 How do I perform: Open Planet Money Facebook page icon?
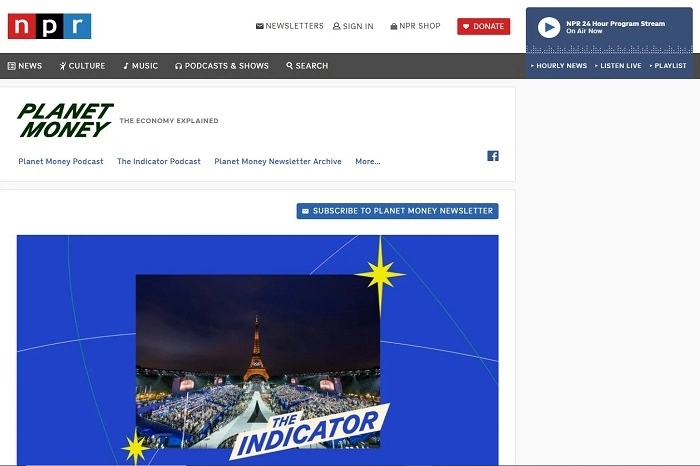(493, 156)
